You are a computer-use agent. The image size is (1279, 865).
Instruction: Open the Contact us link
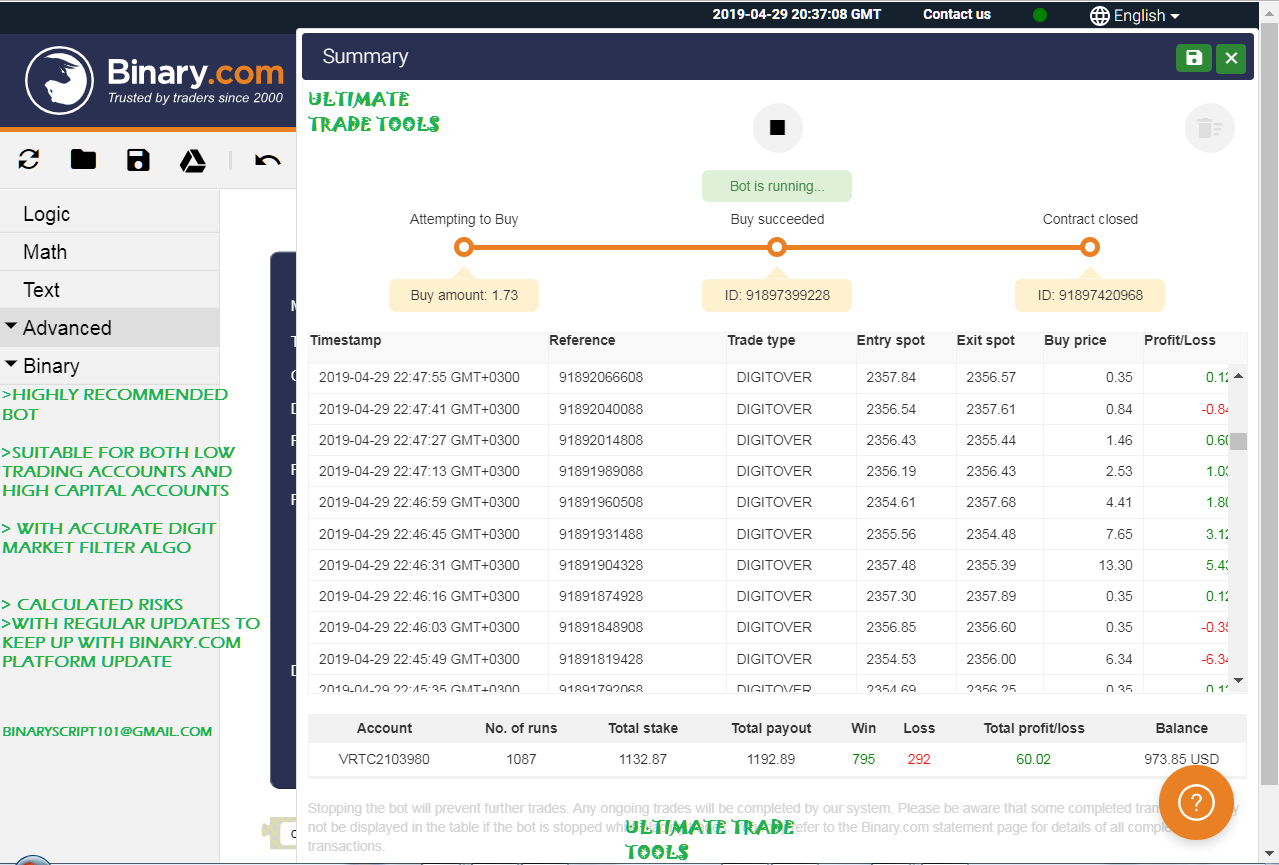coord(957,14)
